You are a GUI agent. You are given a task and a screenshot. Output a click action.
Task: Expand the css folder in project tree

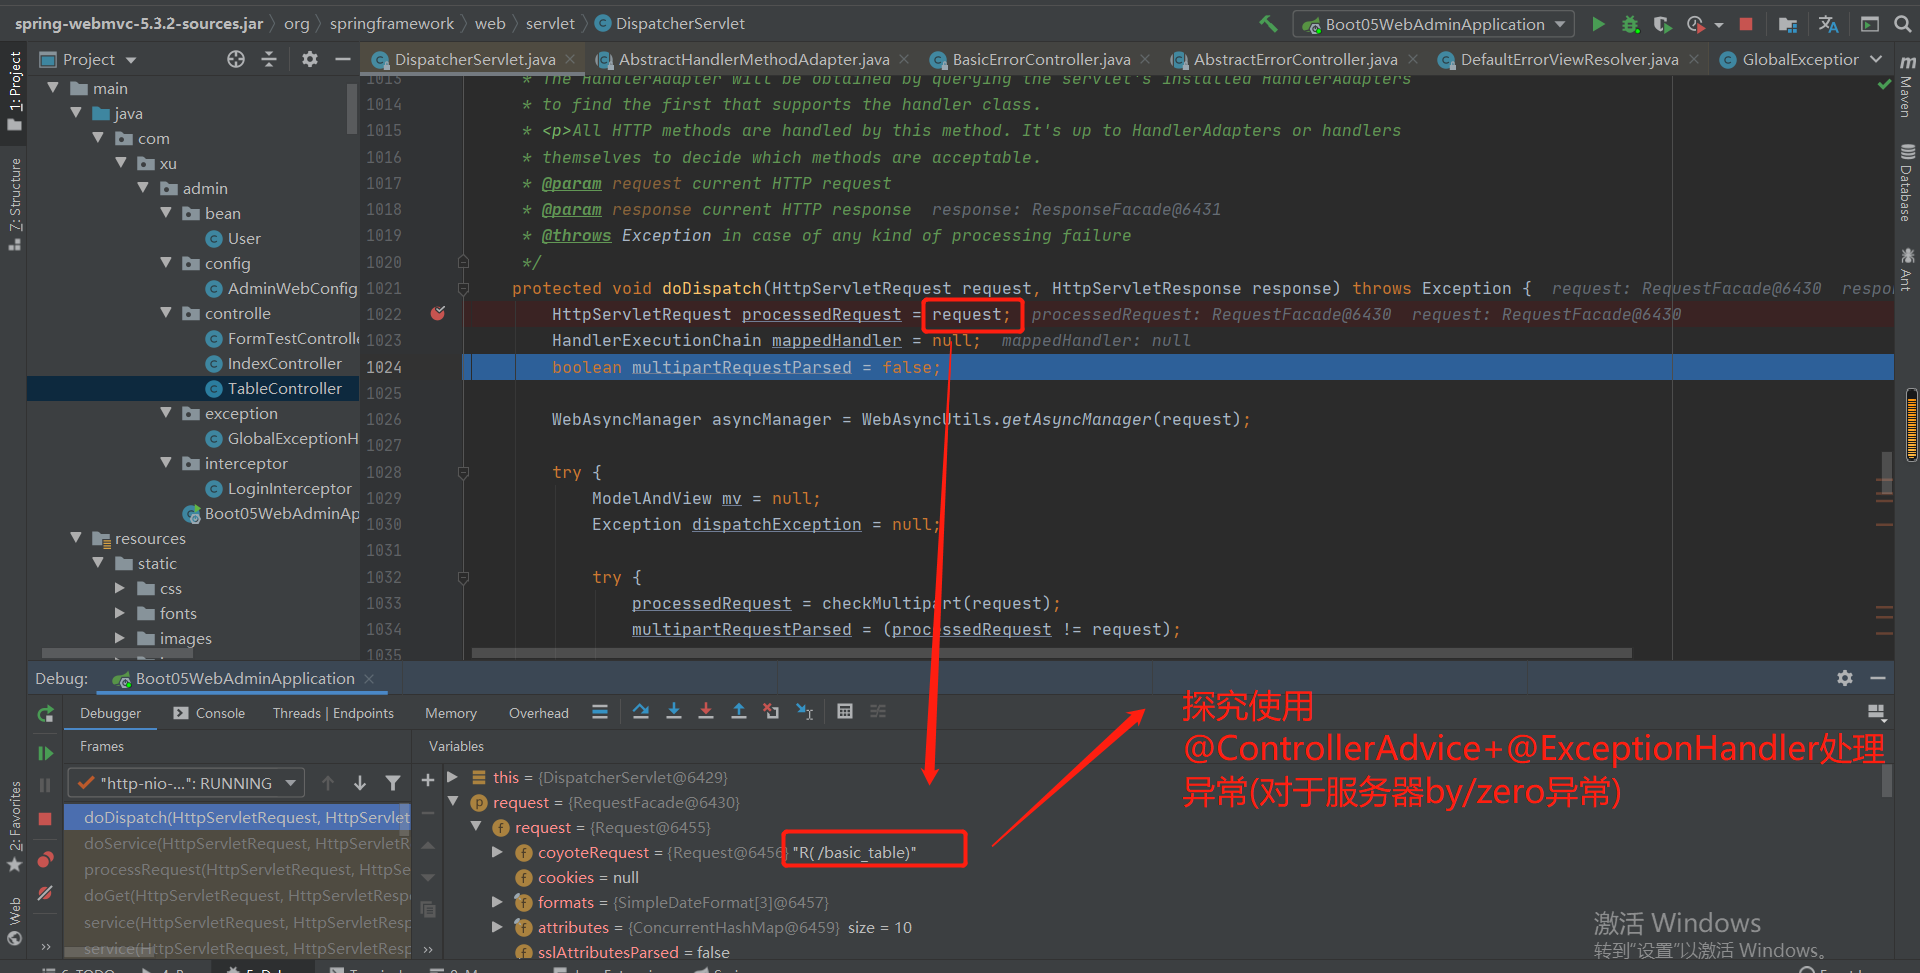120,588
